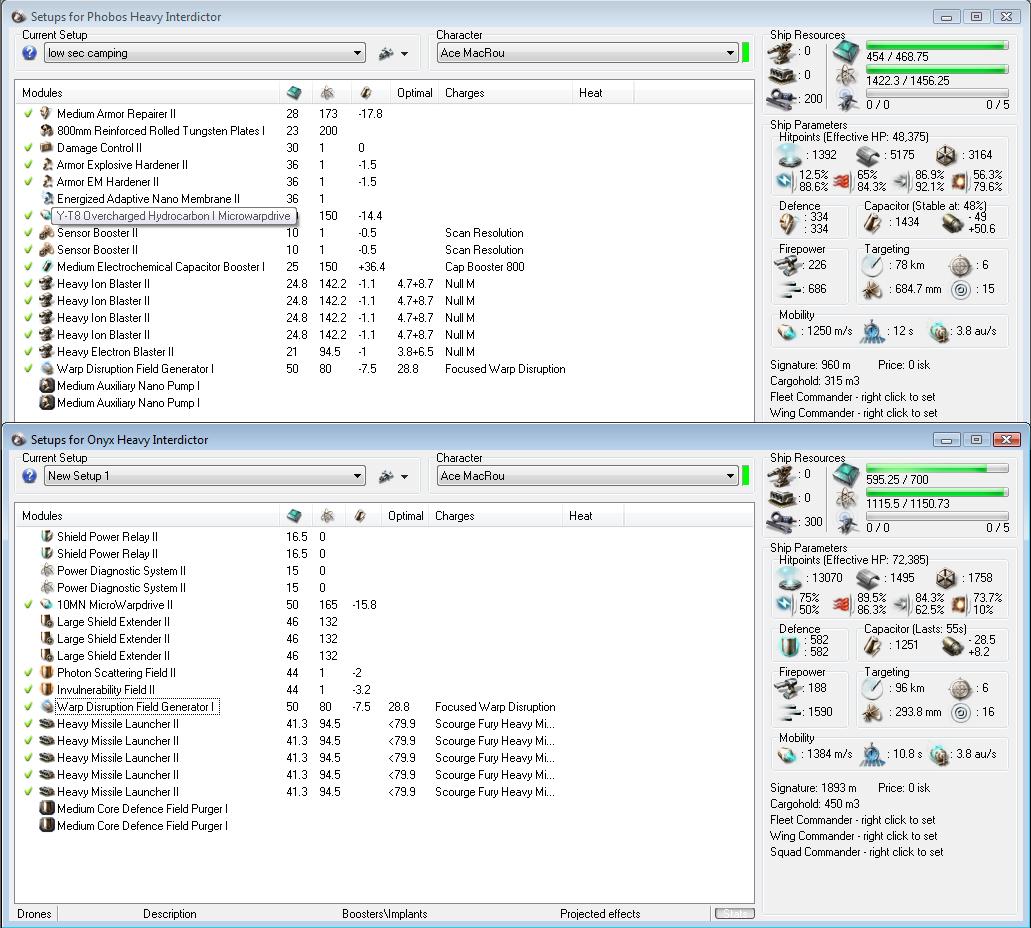Click the first Large Shield Extender II icon

46,622
